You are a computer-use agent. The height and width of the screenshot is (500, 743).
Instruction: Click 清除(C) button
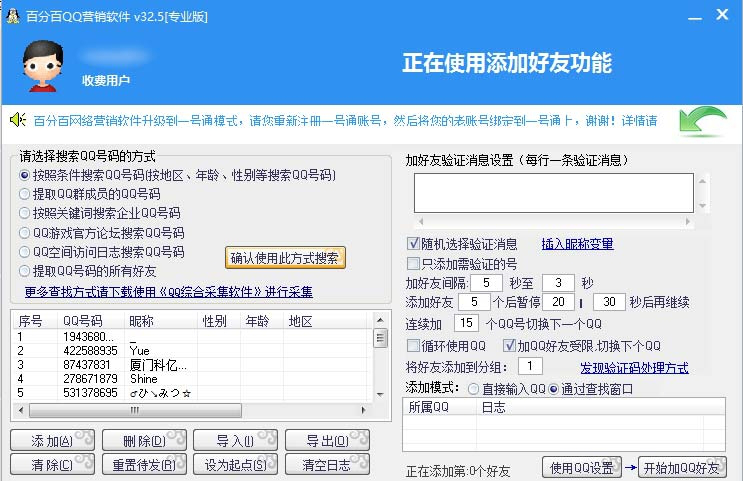point(52,464)
